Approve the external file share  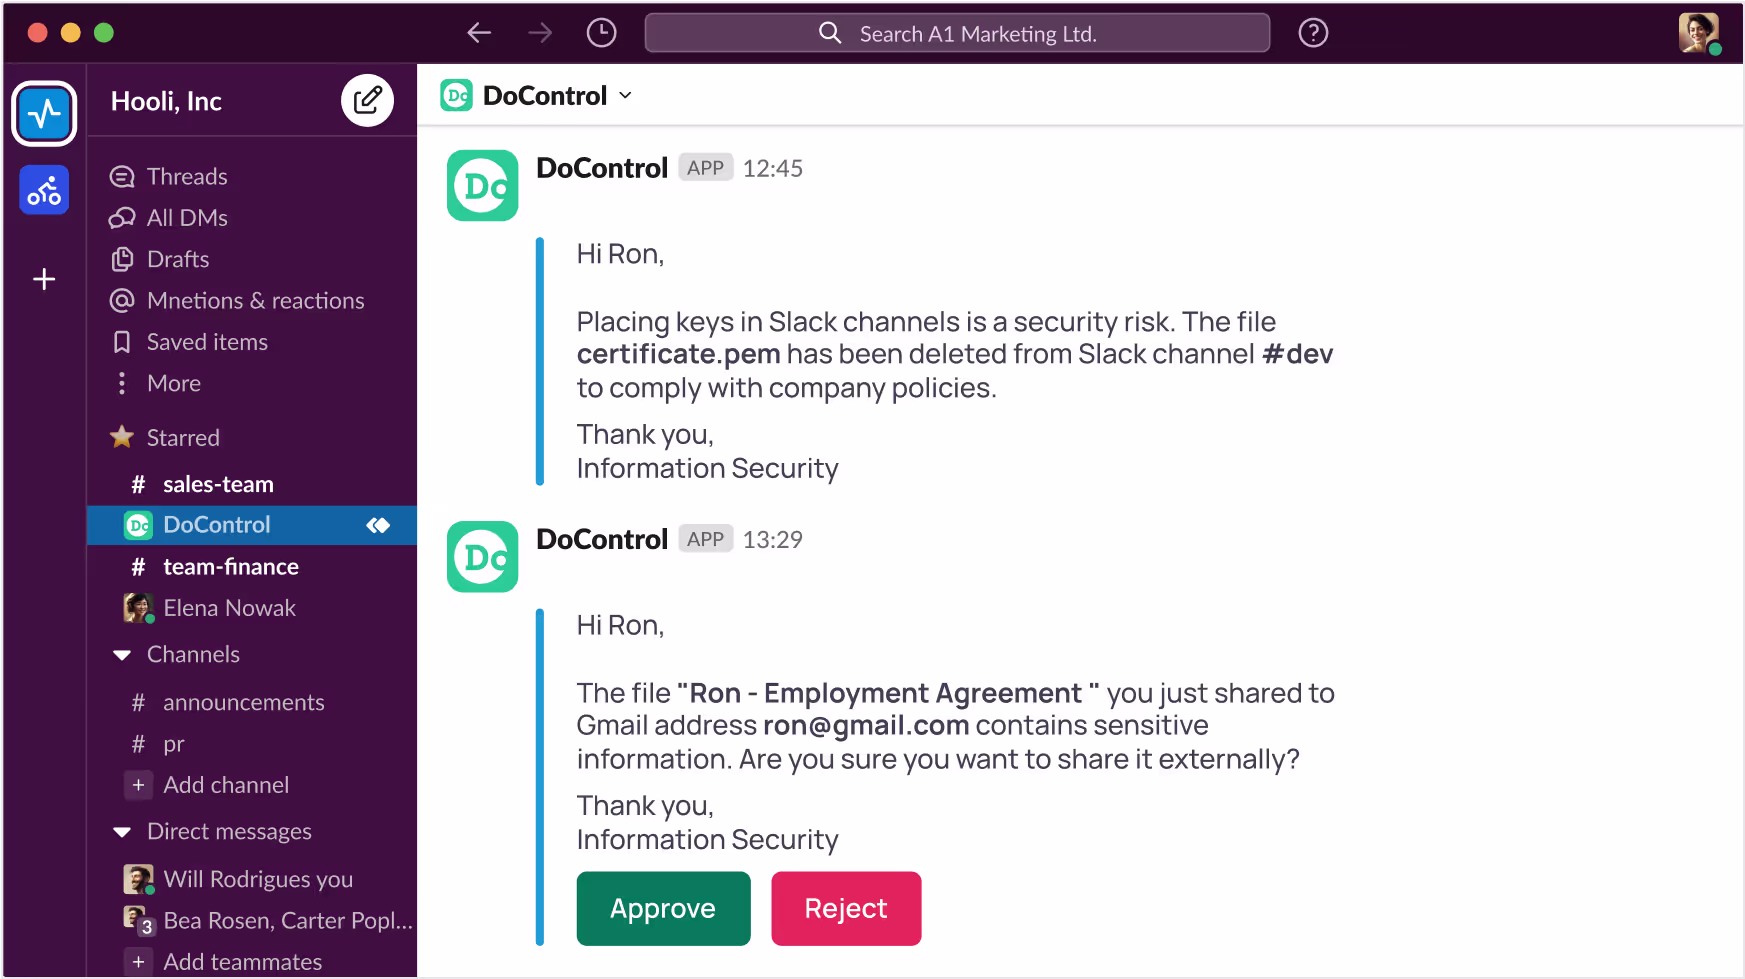click(x=663, y=908)
